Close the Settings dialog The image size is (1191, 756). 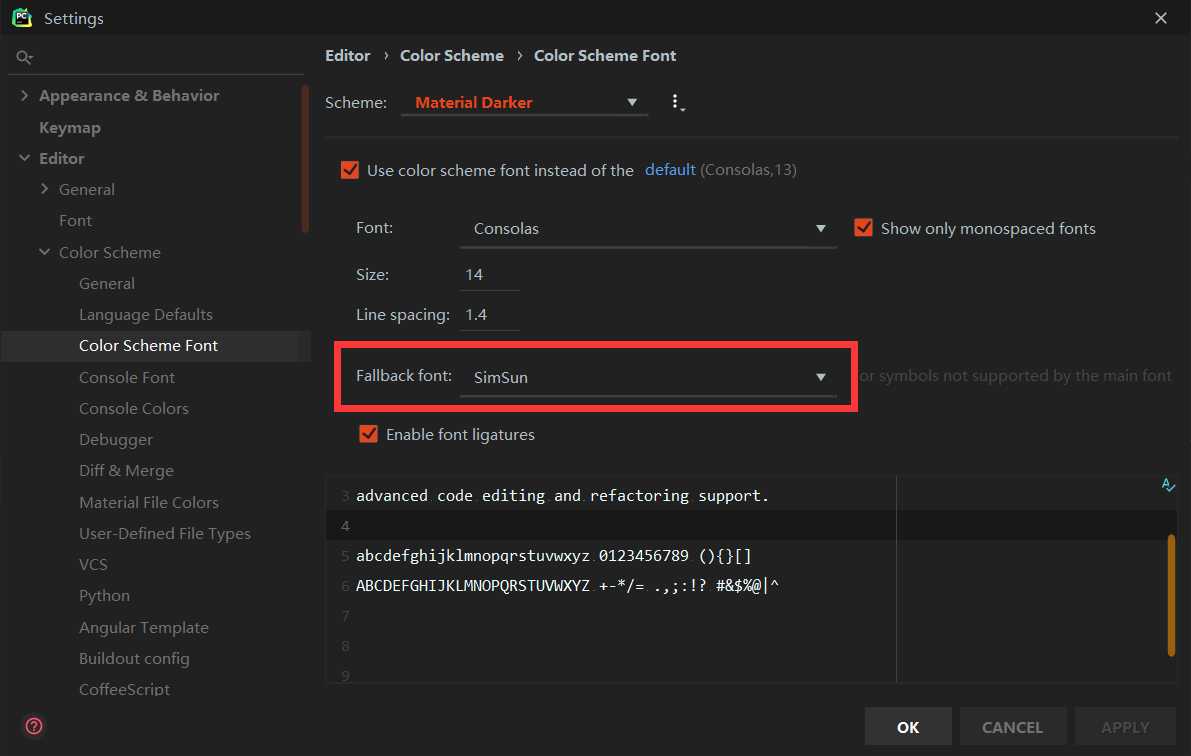click(1161, 17)
